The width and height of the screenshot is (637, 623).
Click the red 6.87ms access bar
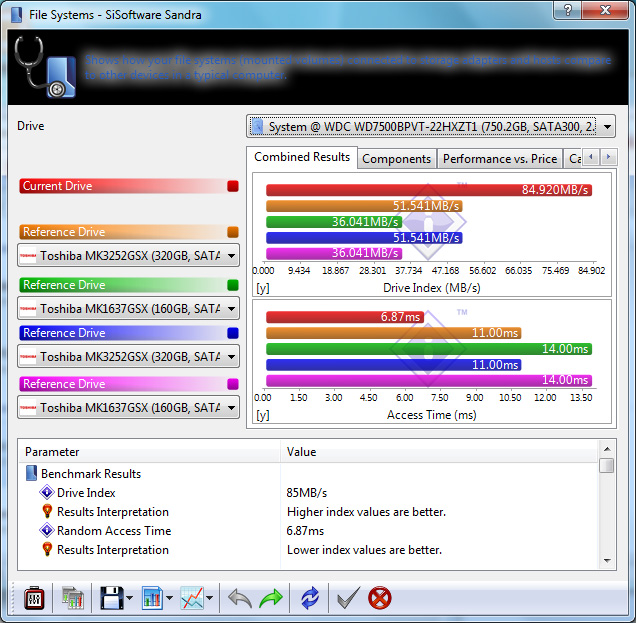(x=345, y=317)
